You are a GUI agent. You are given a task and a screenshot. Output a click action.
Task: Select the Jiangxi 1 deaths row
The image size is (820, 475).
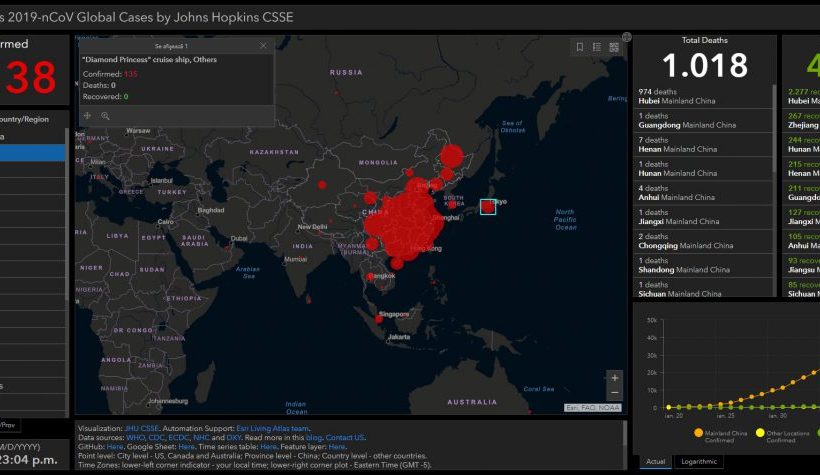point(703,217)
